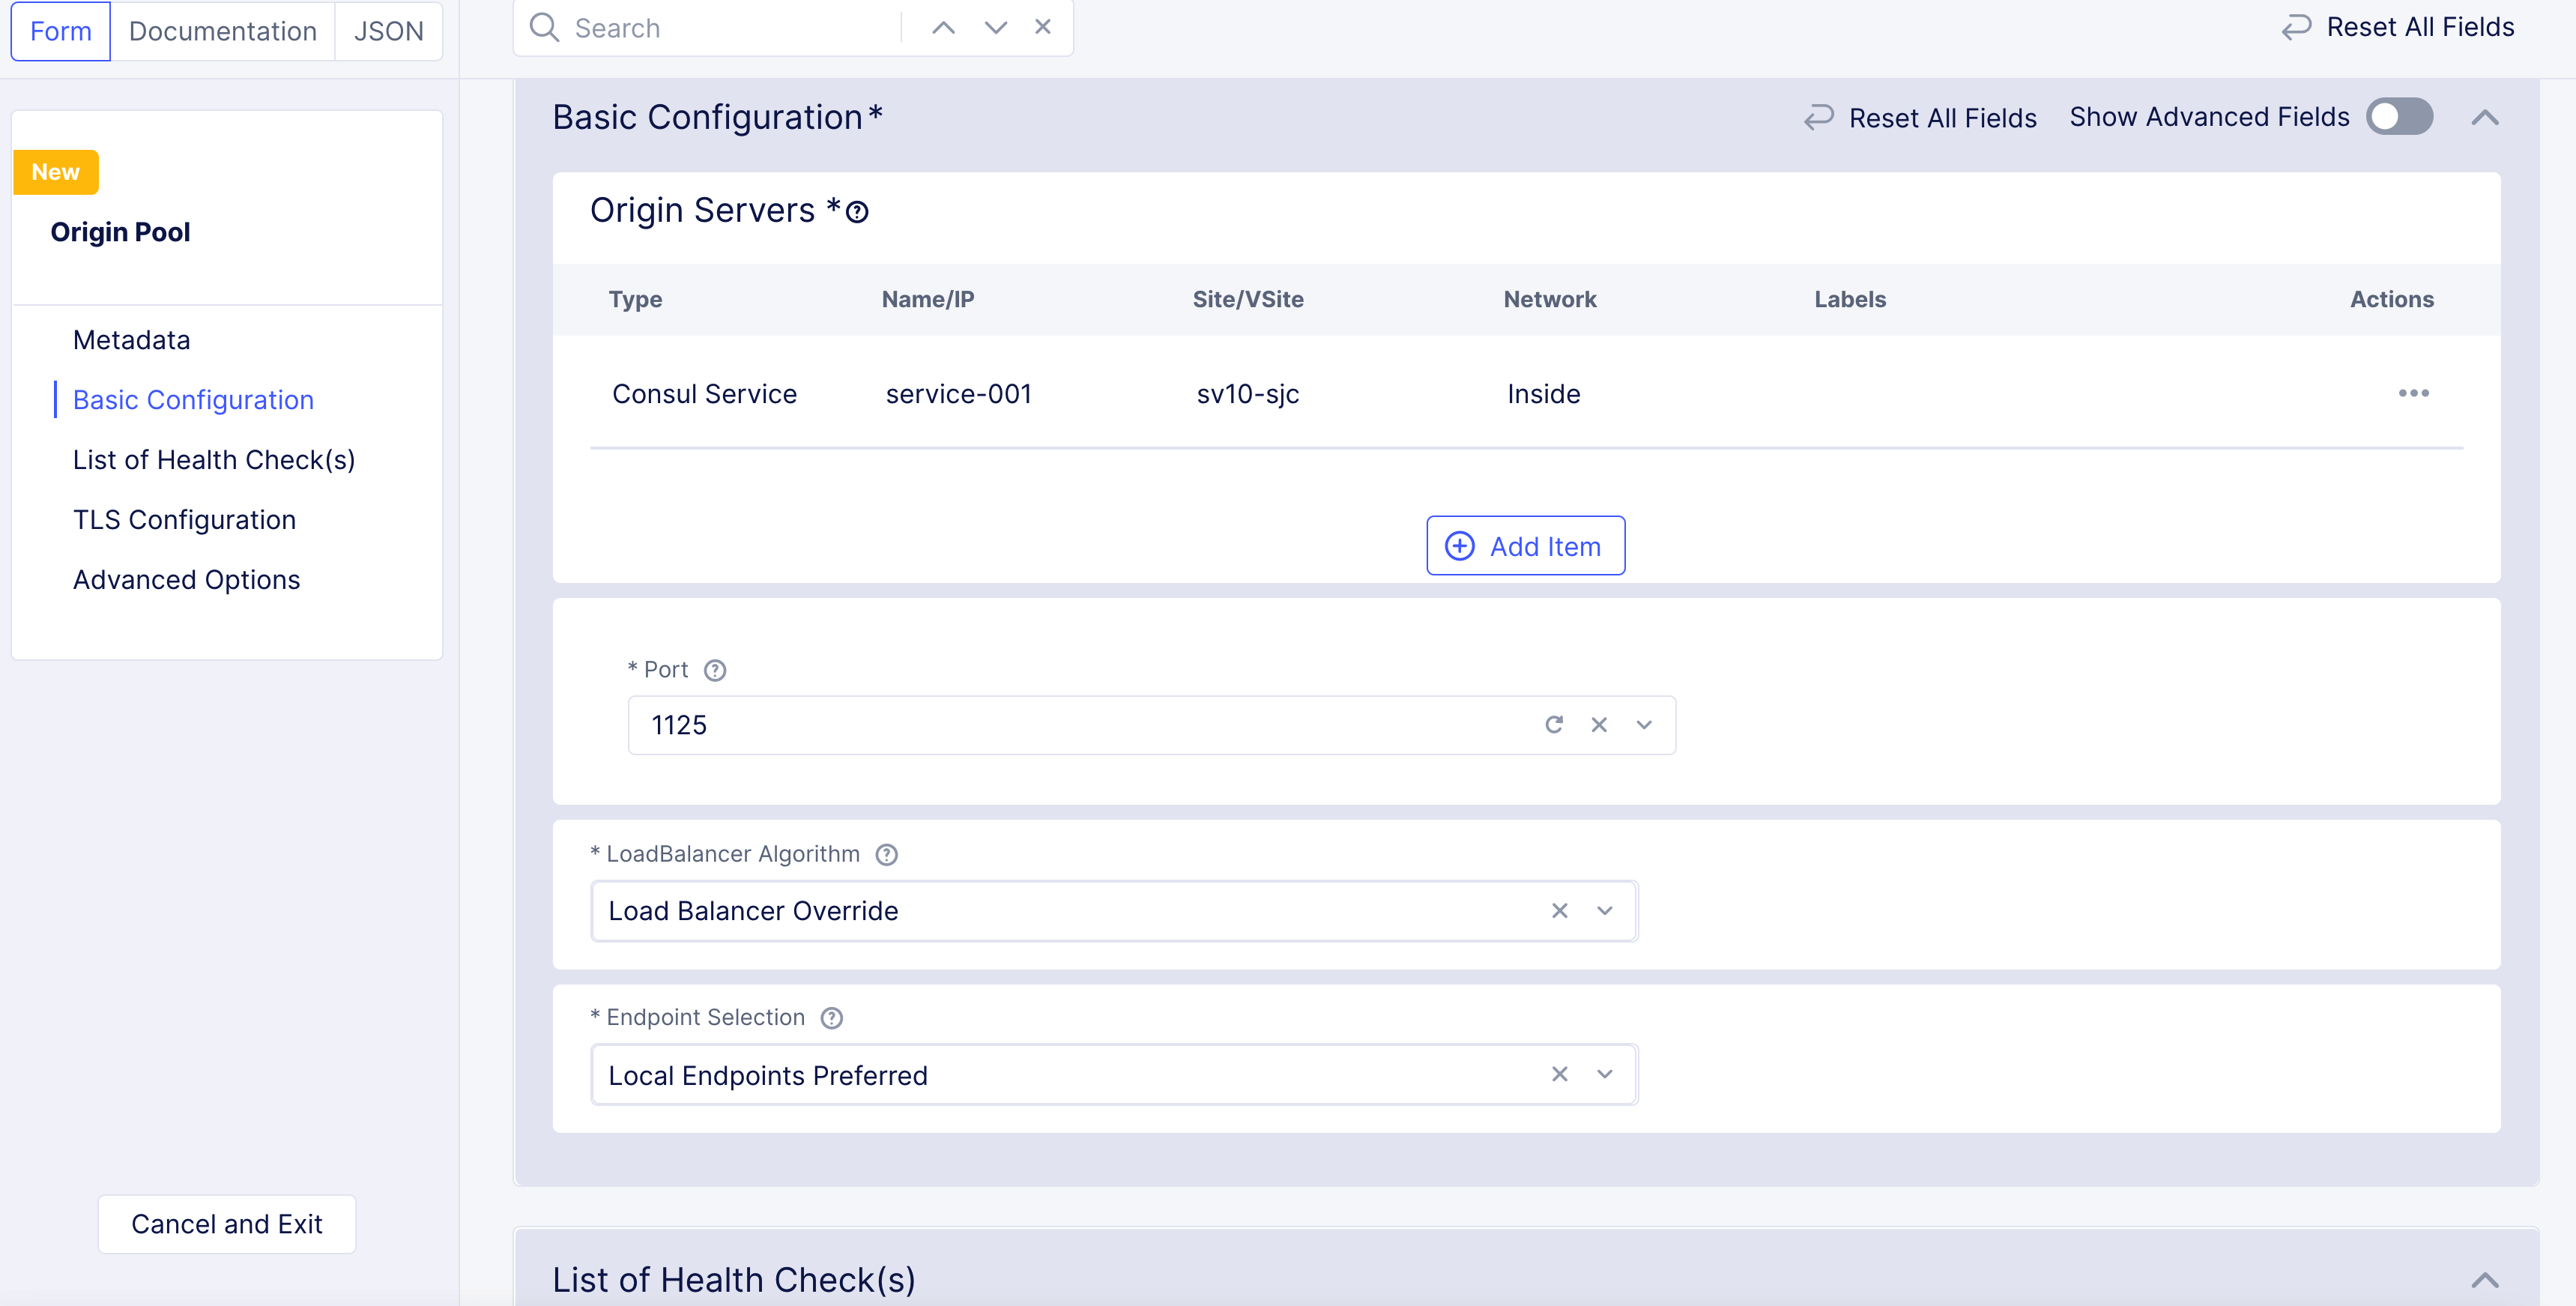This screenshot has width=2576, height=1306.
Task: Clear the Port value with X icon
Action: click(1599, 725)
